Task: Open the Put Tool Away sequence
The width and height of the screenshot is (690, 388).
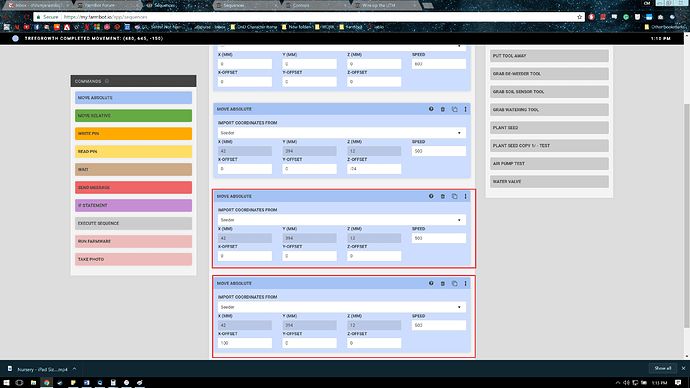Action: click(x=549, y=56)
